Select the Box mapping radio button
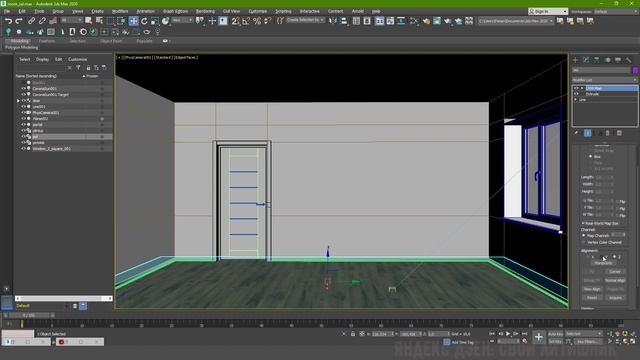This screenshot has height=360, width=640. tap(590, 156)
